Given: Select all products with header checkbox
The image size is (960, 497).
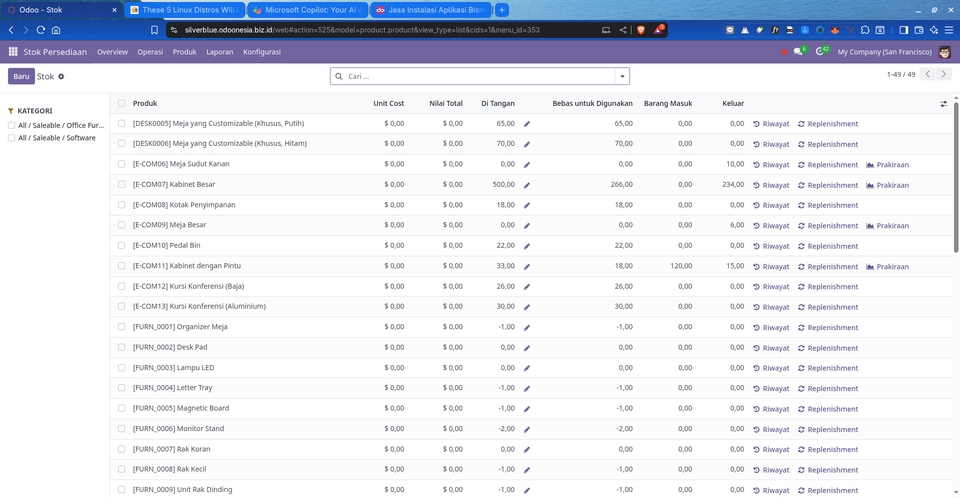Looking at the screenshot, I should click(122, 103).
